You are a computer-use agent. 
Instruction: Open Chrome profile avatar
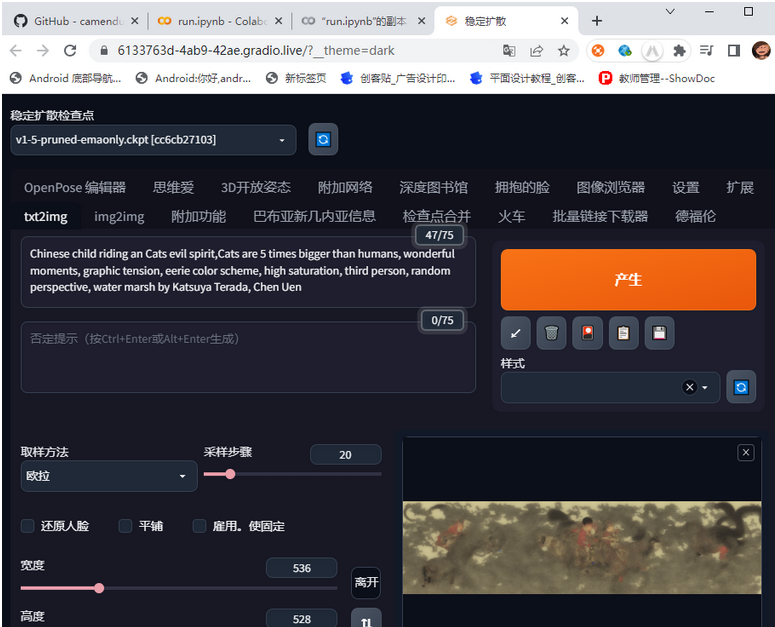coord(761,50)
